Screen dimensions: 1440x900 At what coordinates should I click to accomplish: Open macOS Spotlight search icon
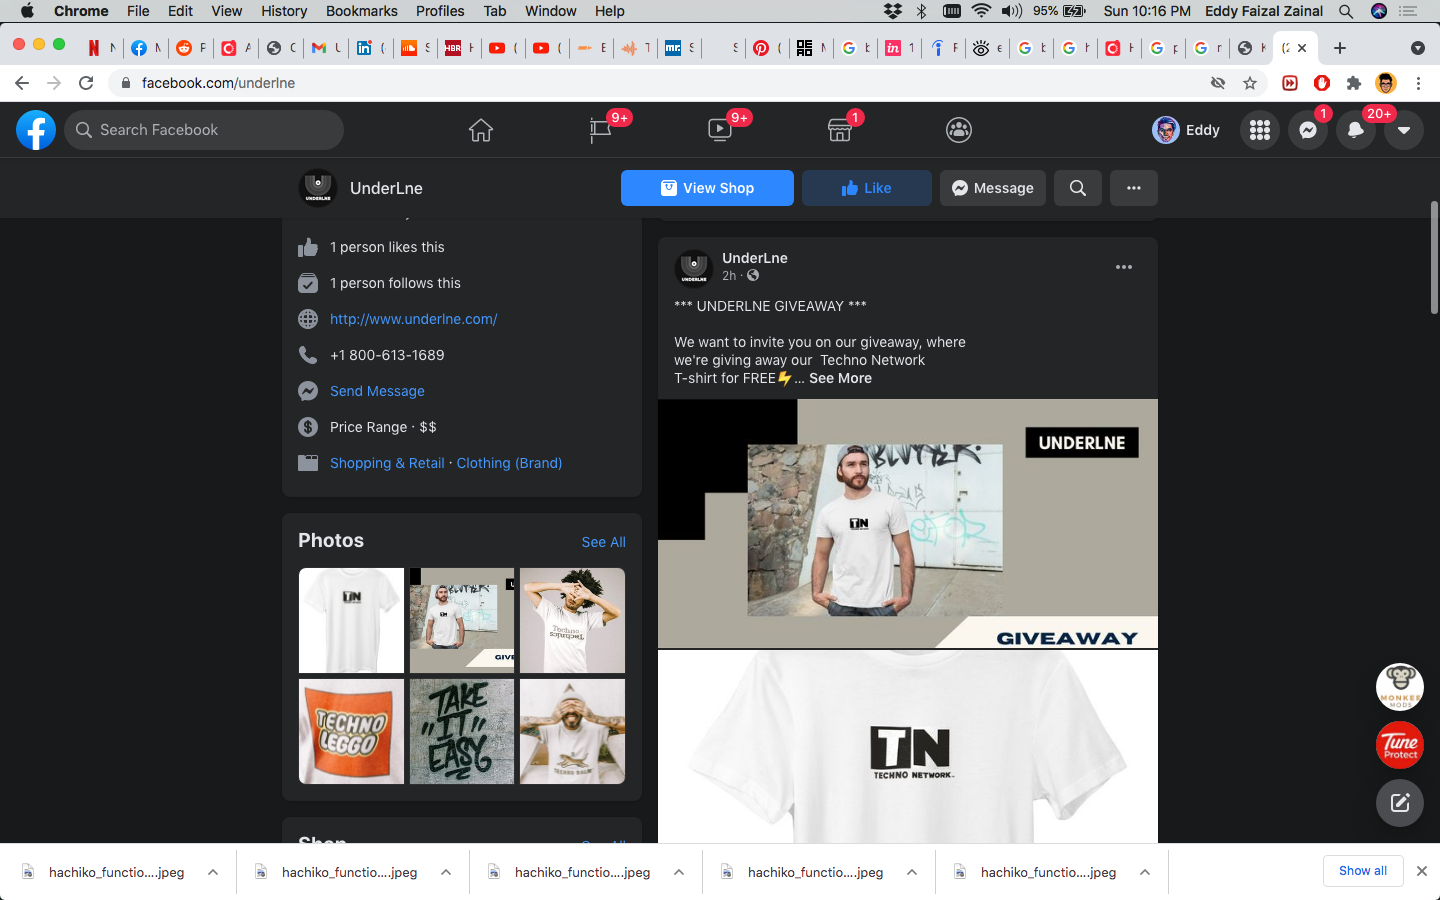pos(1346,11)
